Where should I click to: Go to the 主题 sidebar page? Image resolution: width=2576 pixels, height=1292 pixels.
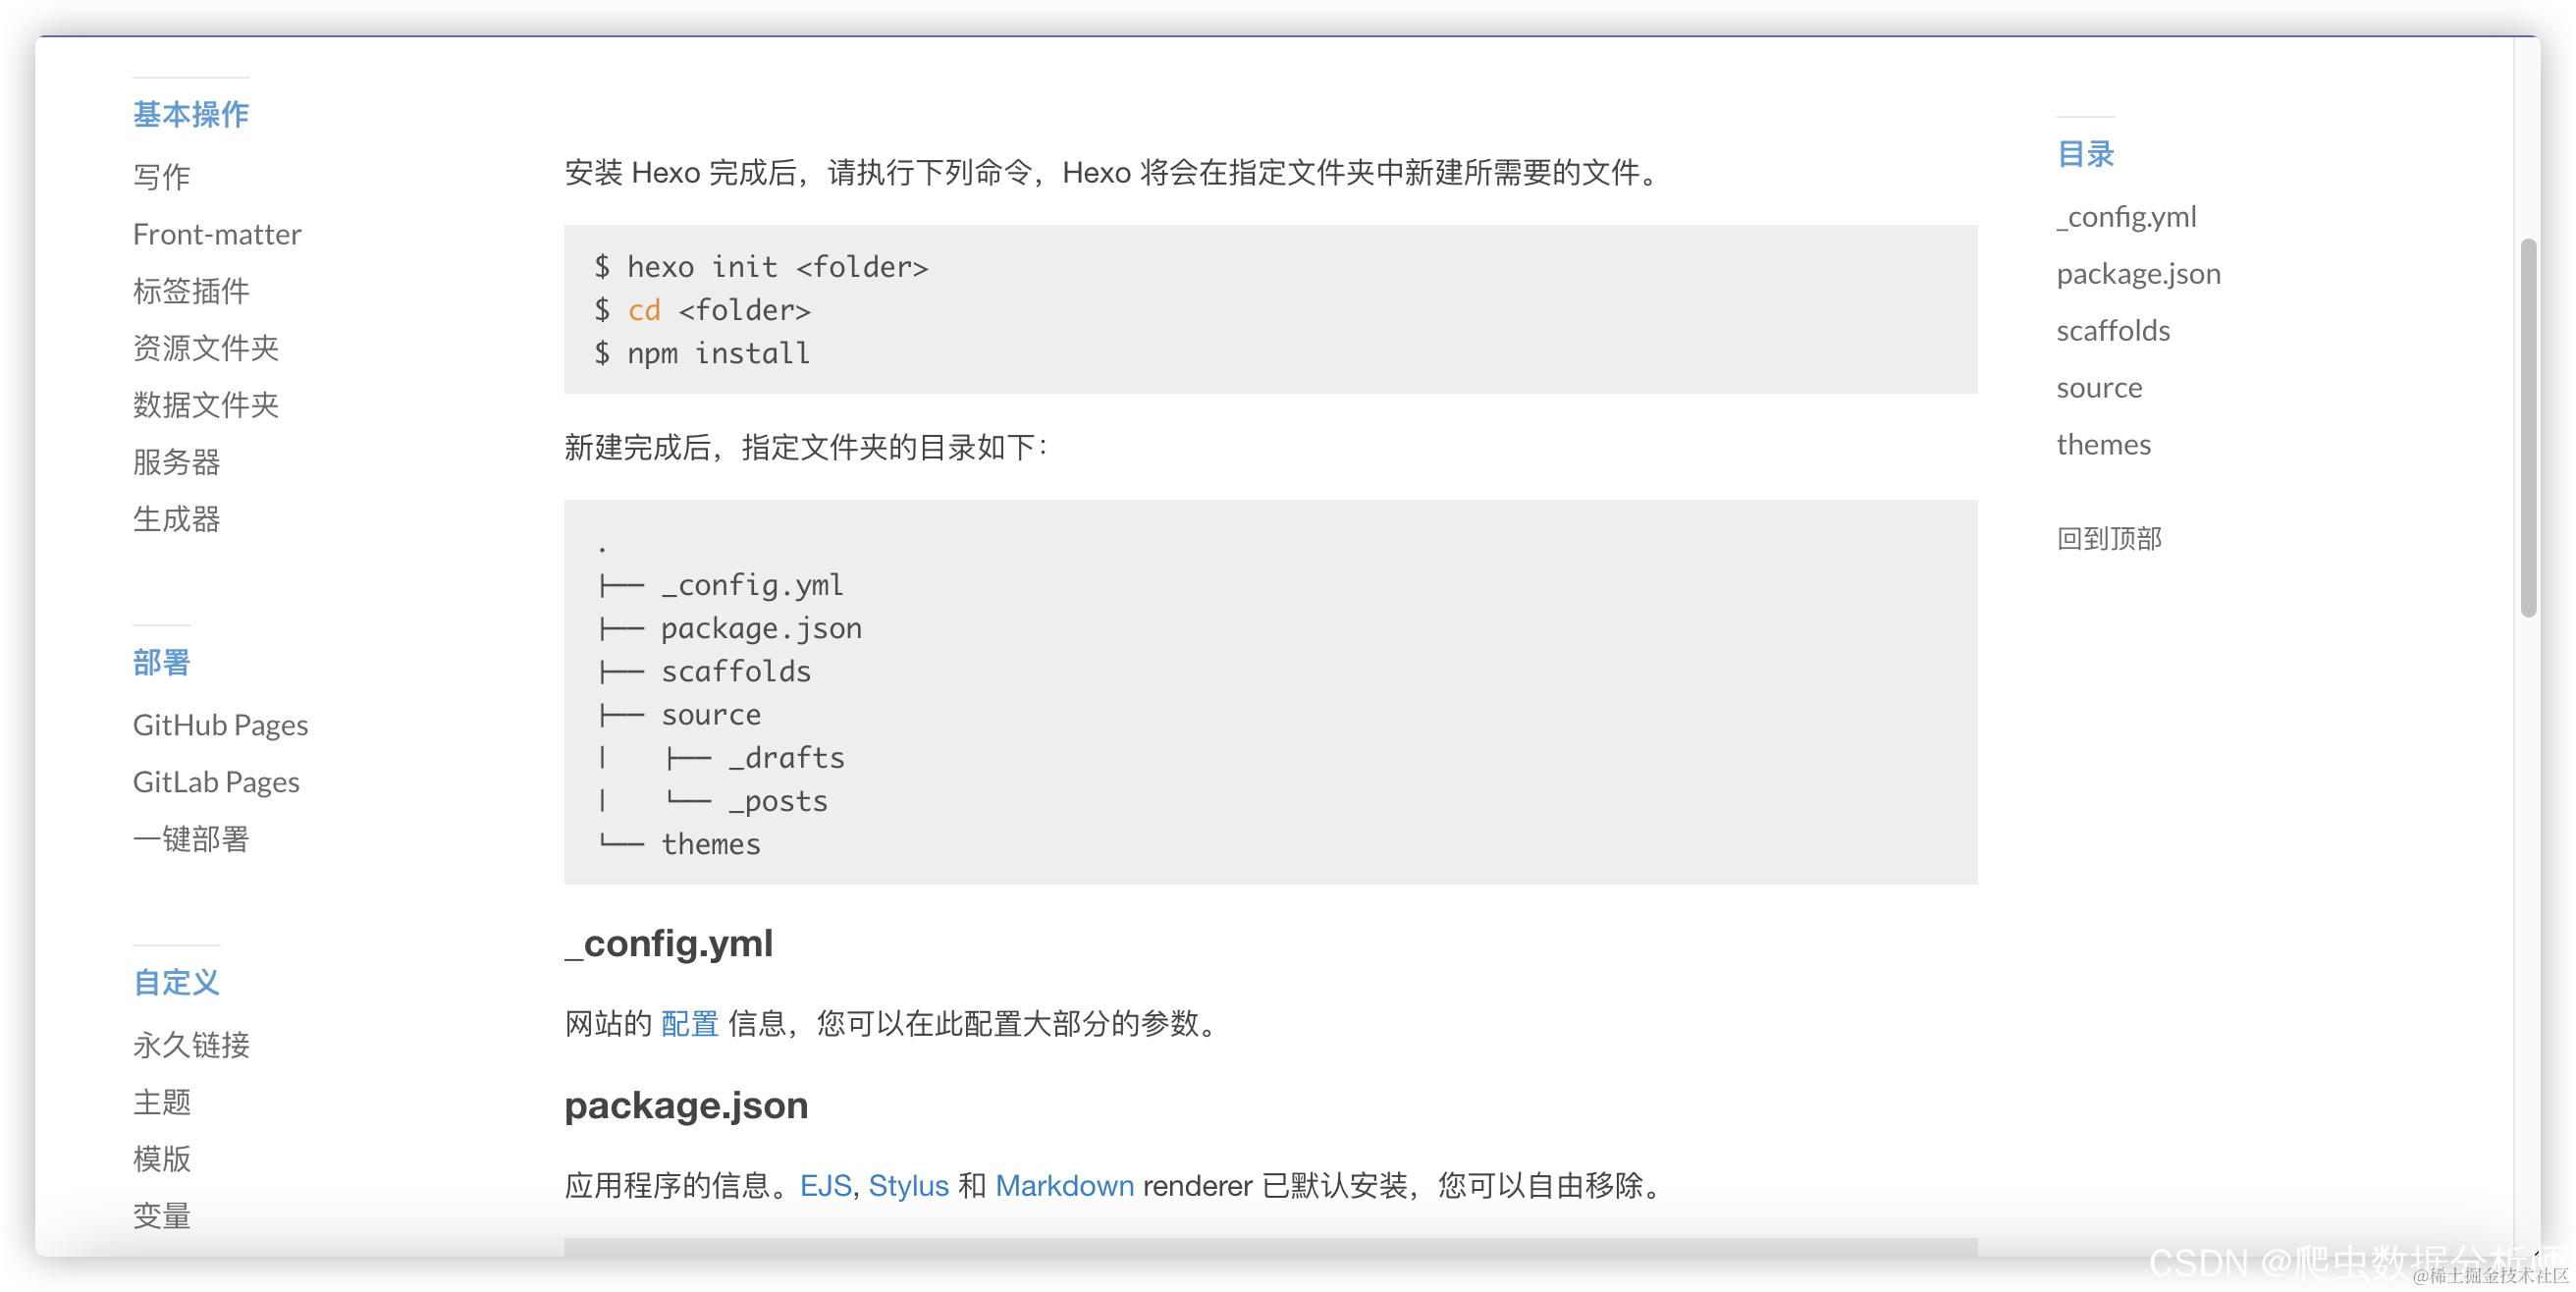[161, 1102]
